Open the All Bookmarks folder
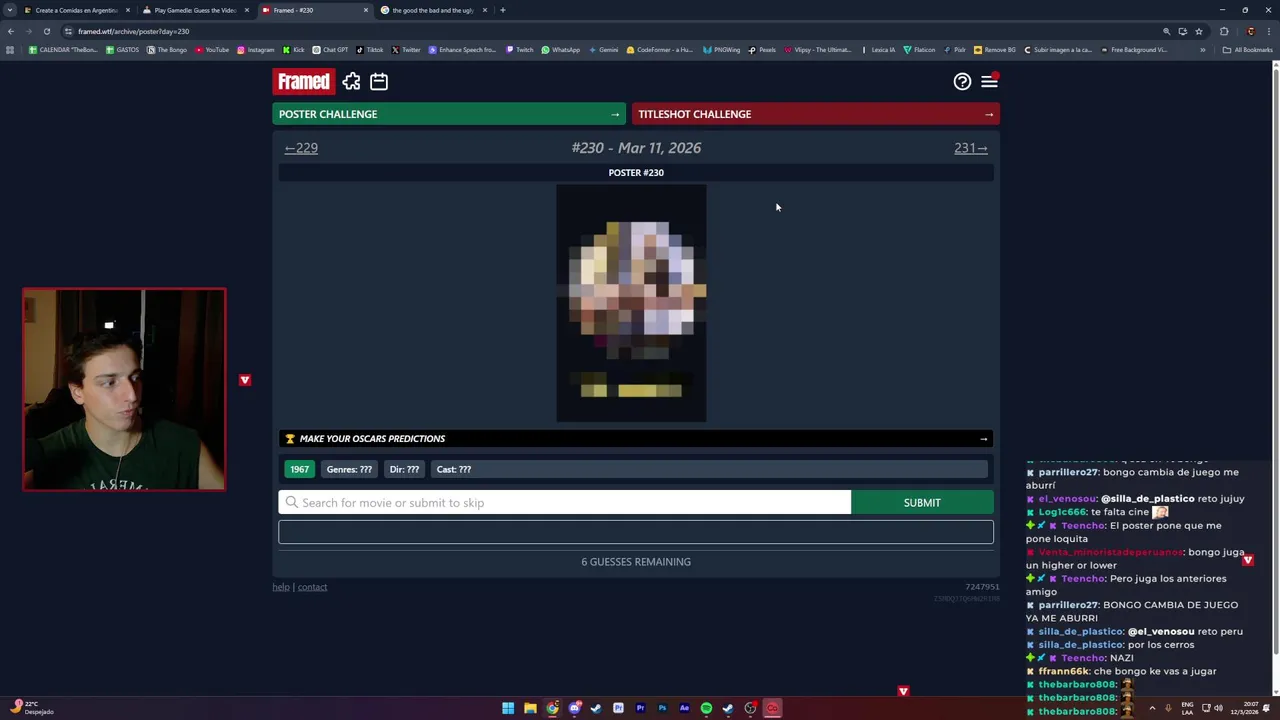This screenshot has height=720, width=1280. (x=1248, y=50)
